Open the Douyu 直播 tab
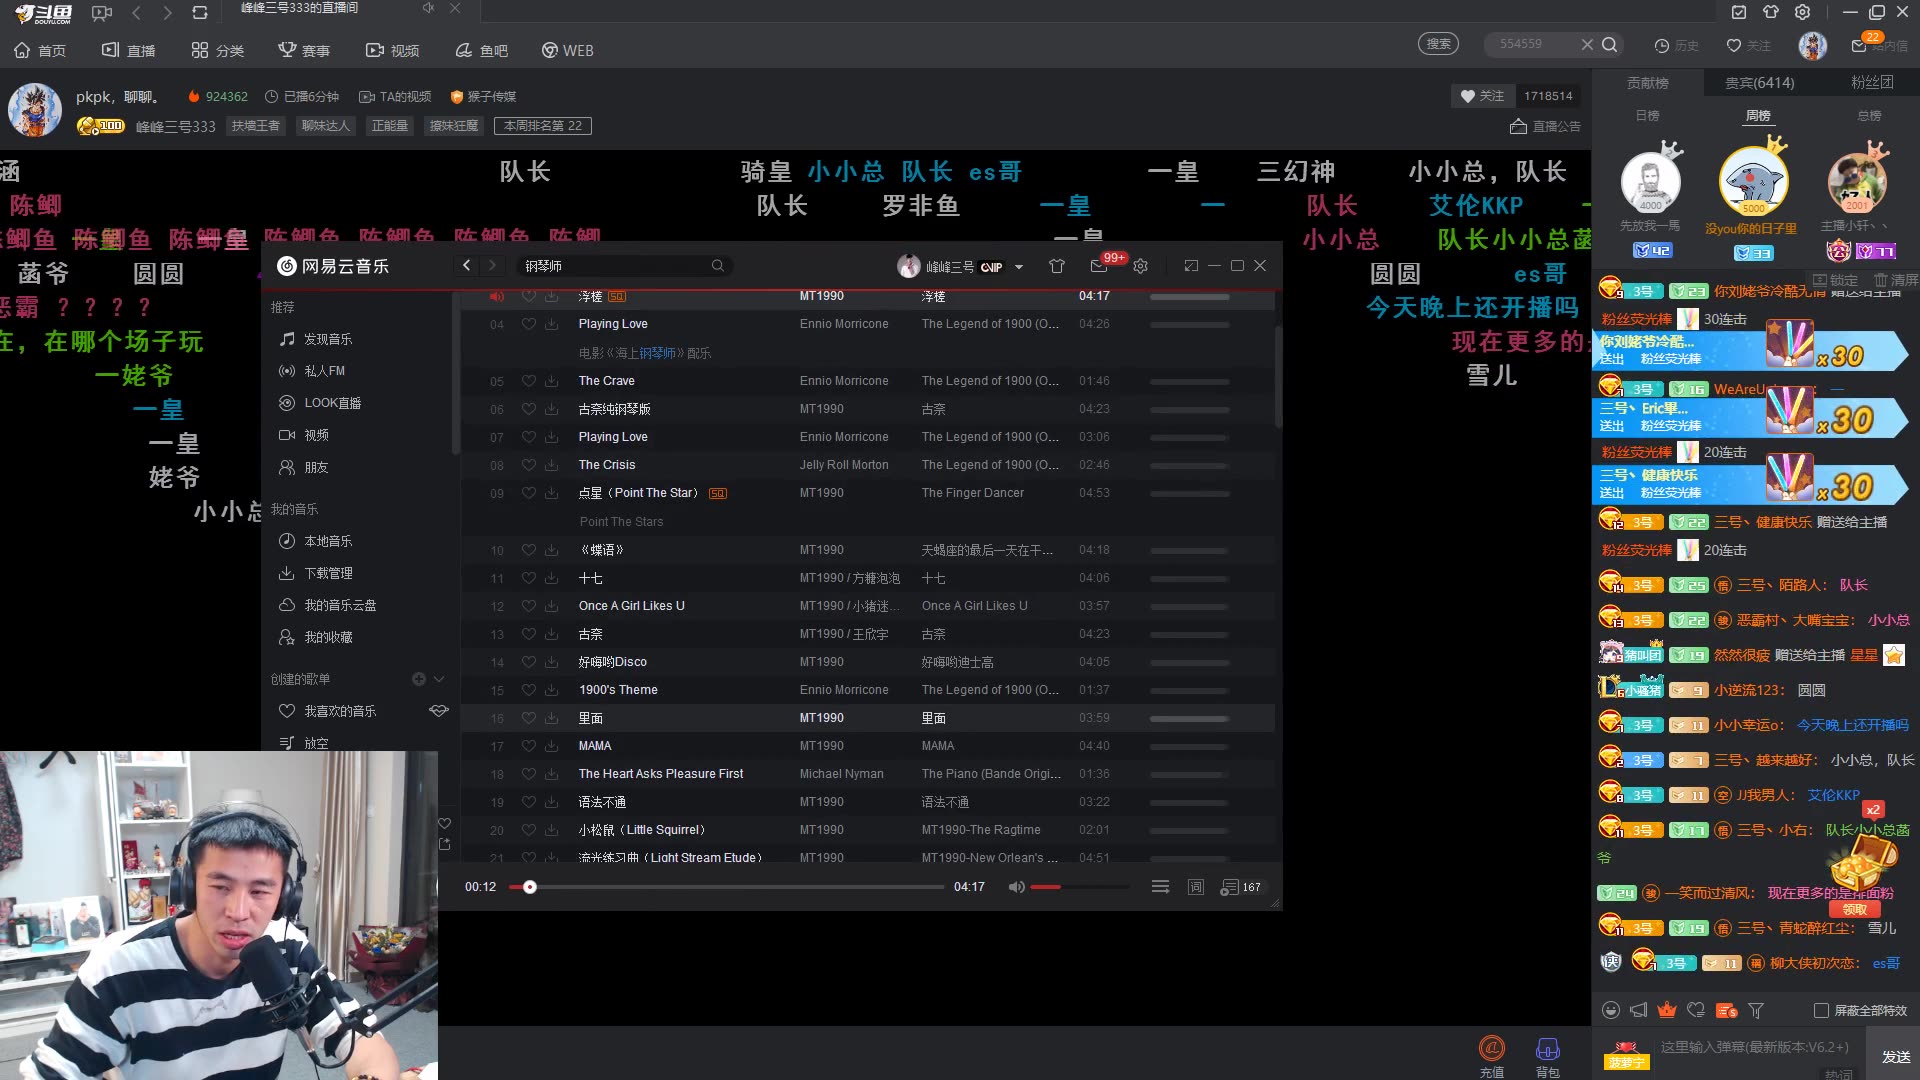This screenshot has width=1920, height=1080. click(x=128, y=50)
